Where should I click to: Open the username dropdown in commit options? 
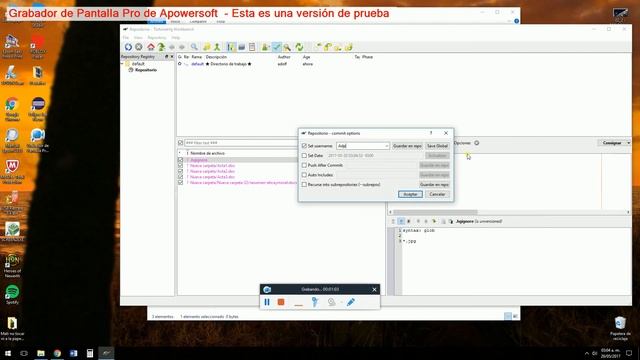click(386, 146)
